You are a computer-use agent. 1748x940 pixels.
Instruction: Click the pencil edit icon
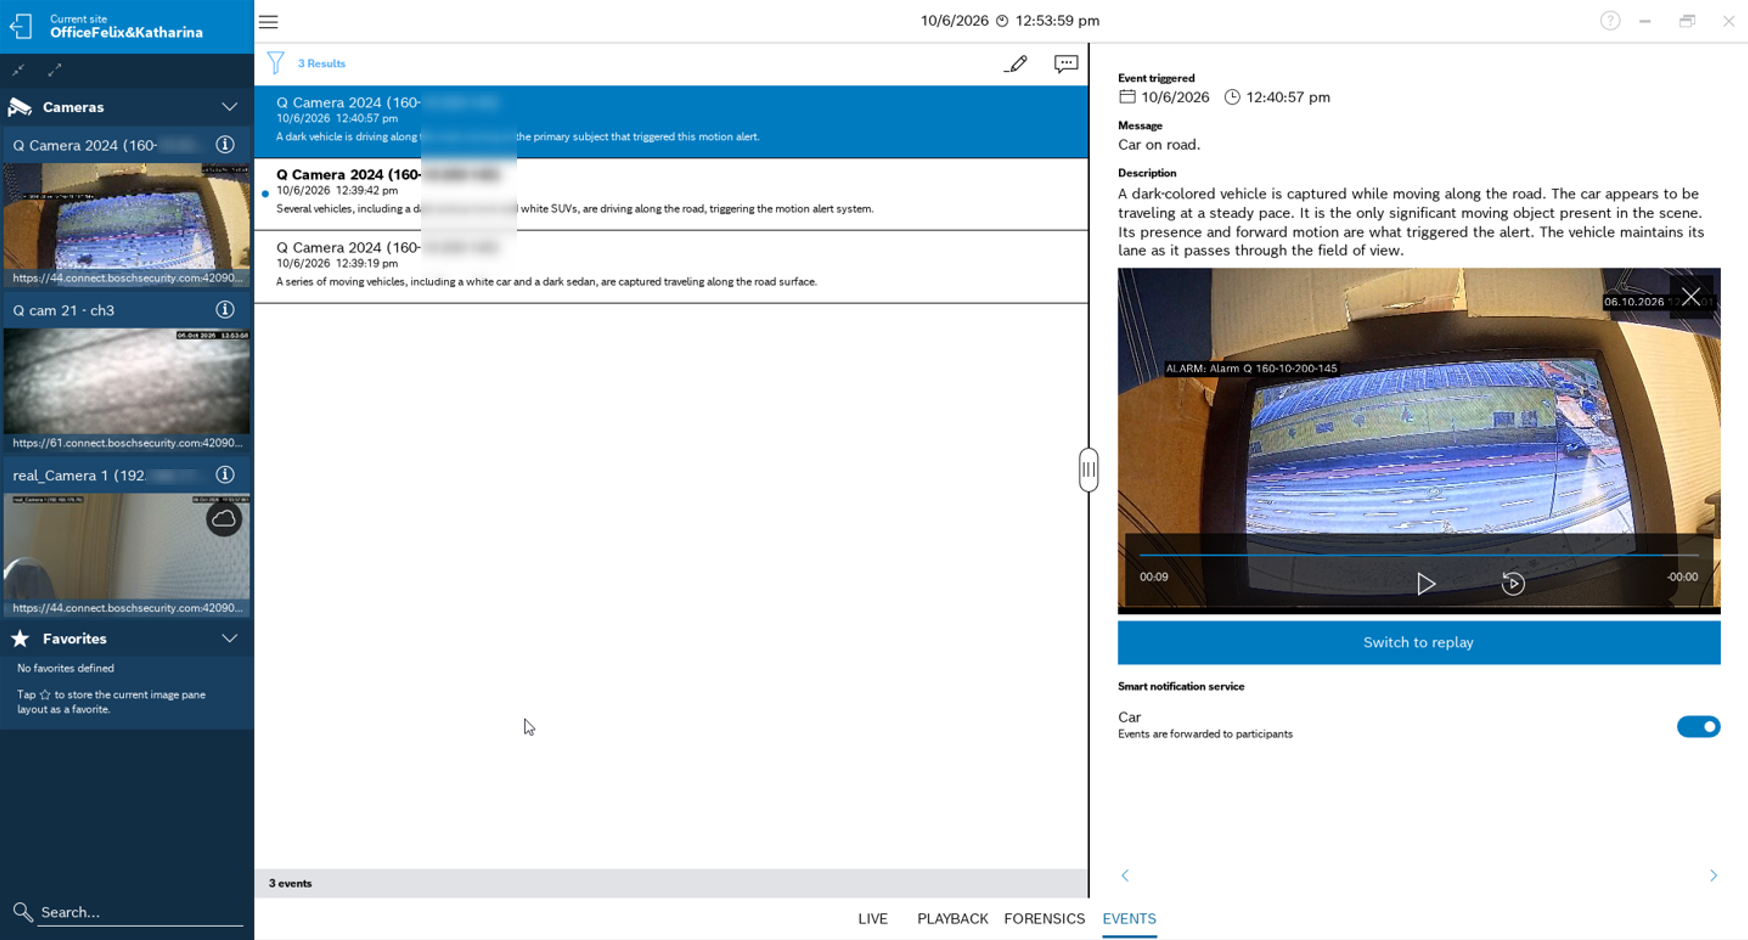click(1015, 63)
